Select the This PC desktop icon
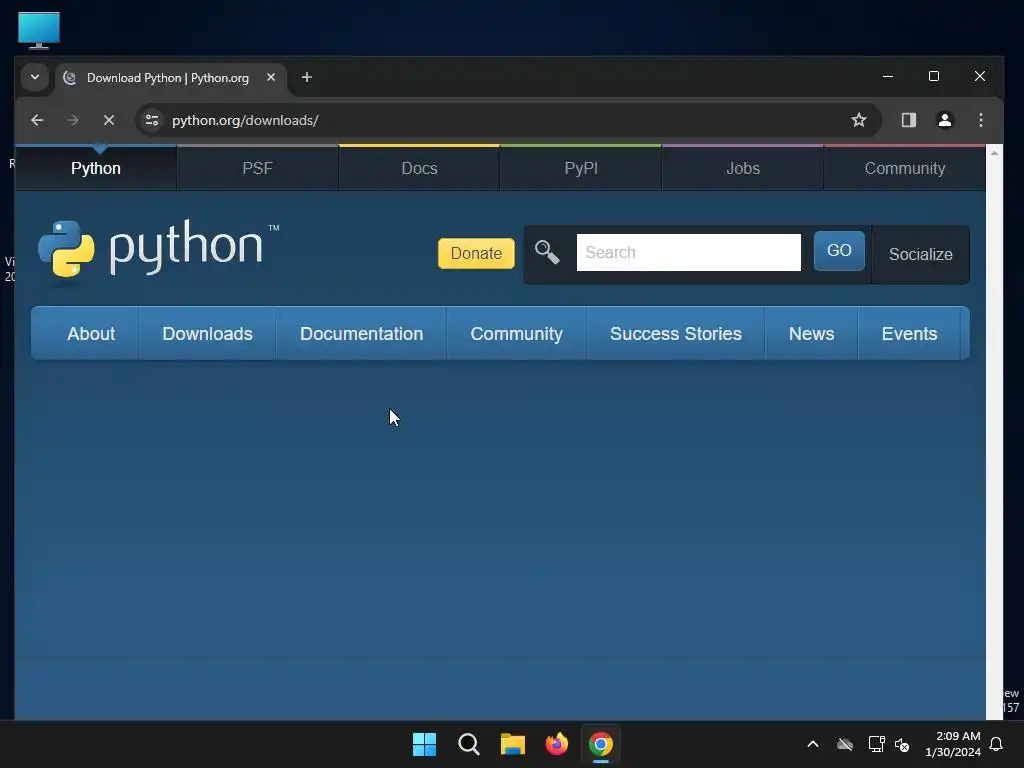This screenshot has height=768, width=1024. [x=39, y=30]
